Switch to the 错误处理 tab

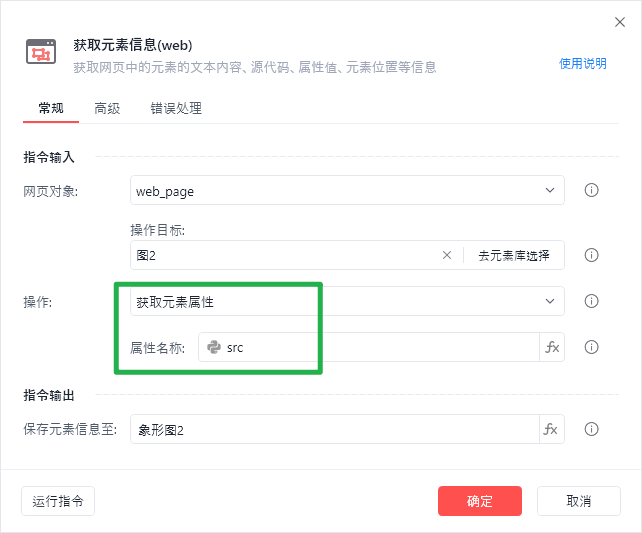(176, 108)
